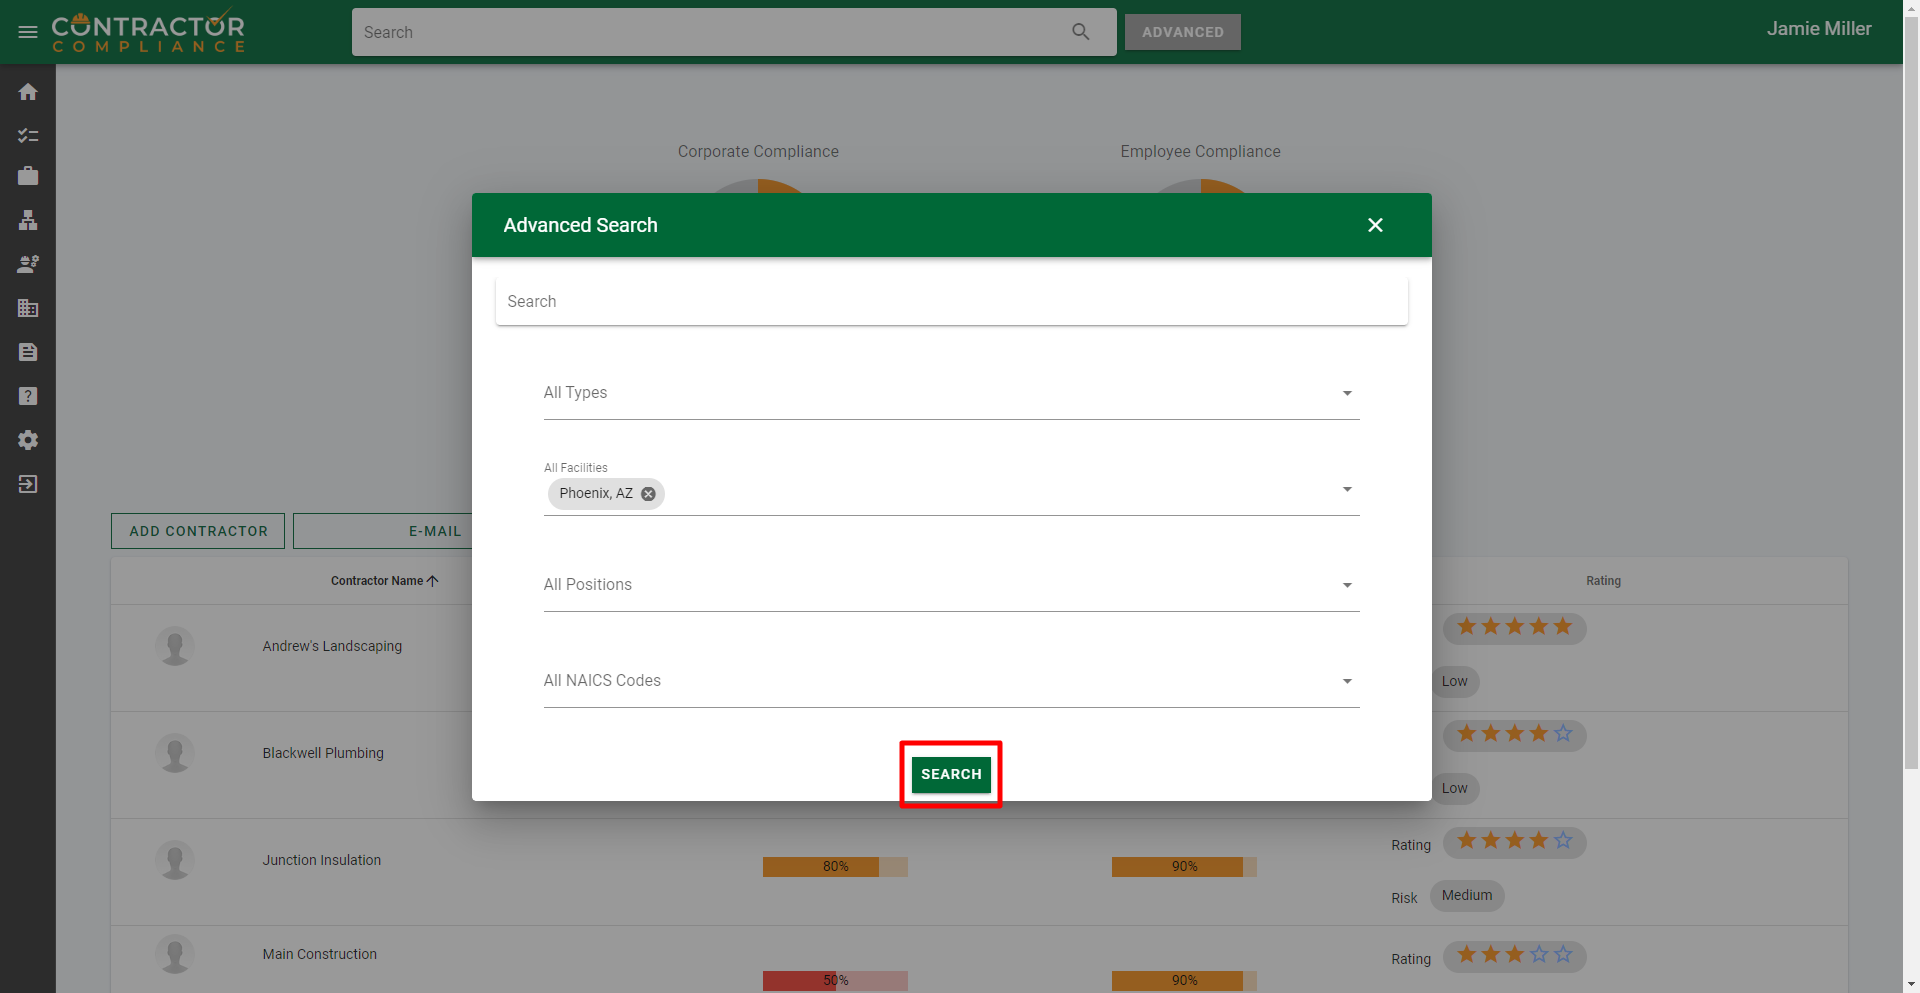The width and height of the screenshot is (1920, 993).
Task: Open the help question mark icon
Action: pyautogui.click(x=28, y=396)
